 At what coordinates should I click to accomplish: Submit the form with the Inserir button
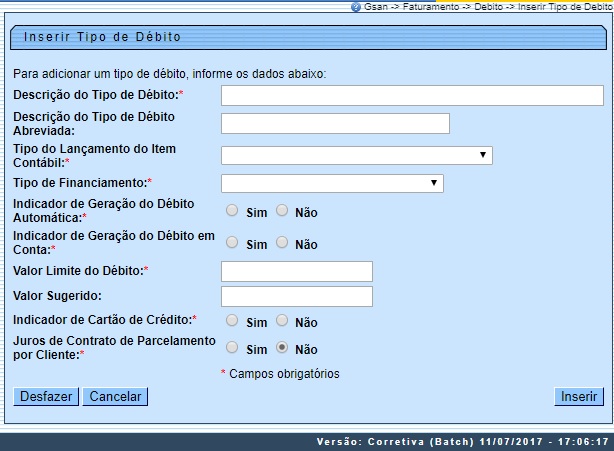tap(579, 397)
